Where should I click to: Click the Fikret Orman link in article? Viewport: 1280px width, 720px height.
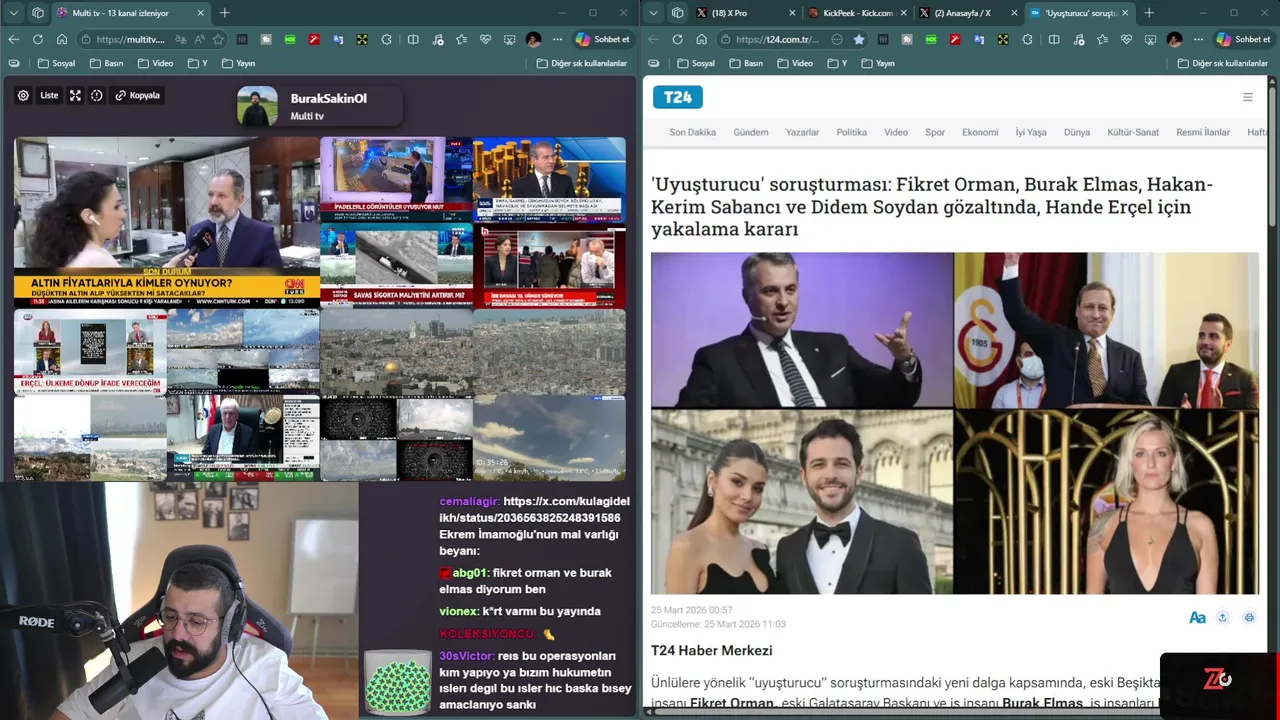(x=732, y=703)
